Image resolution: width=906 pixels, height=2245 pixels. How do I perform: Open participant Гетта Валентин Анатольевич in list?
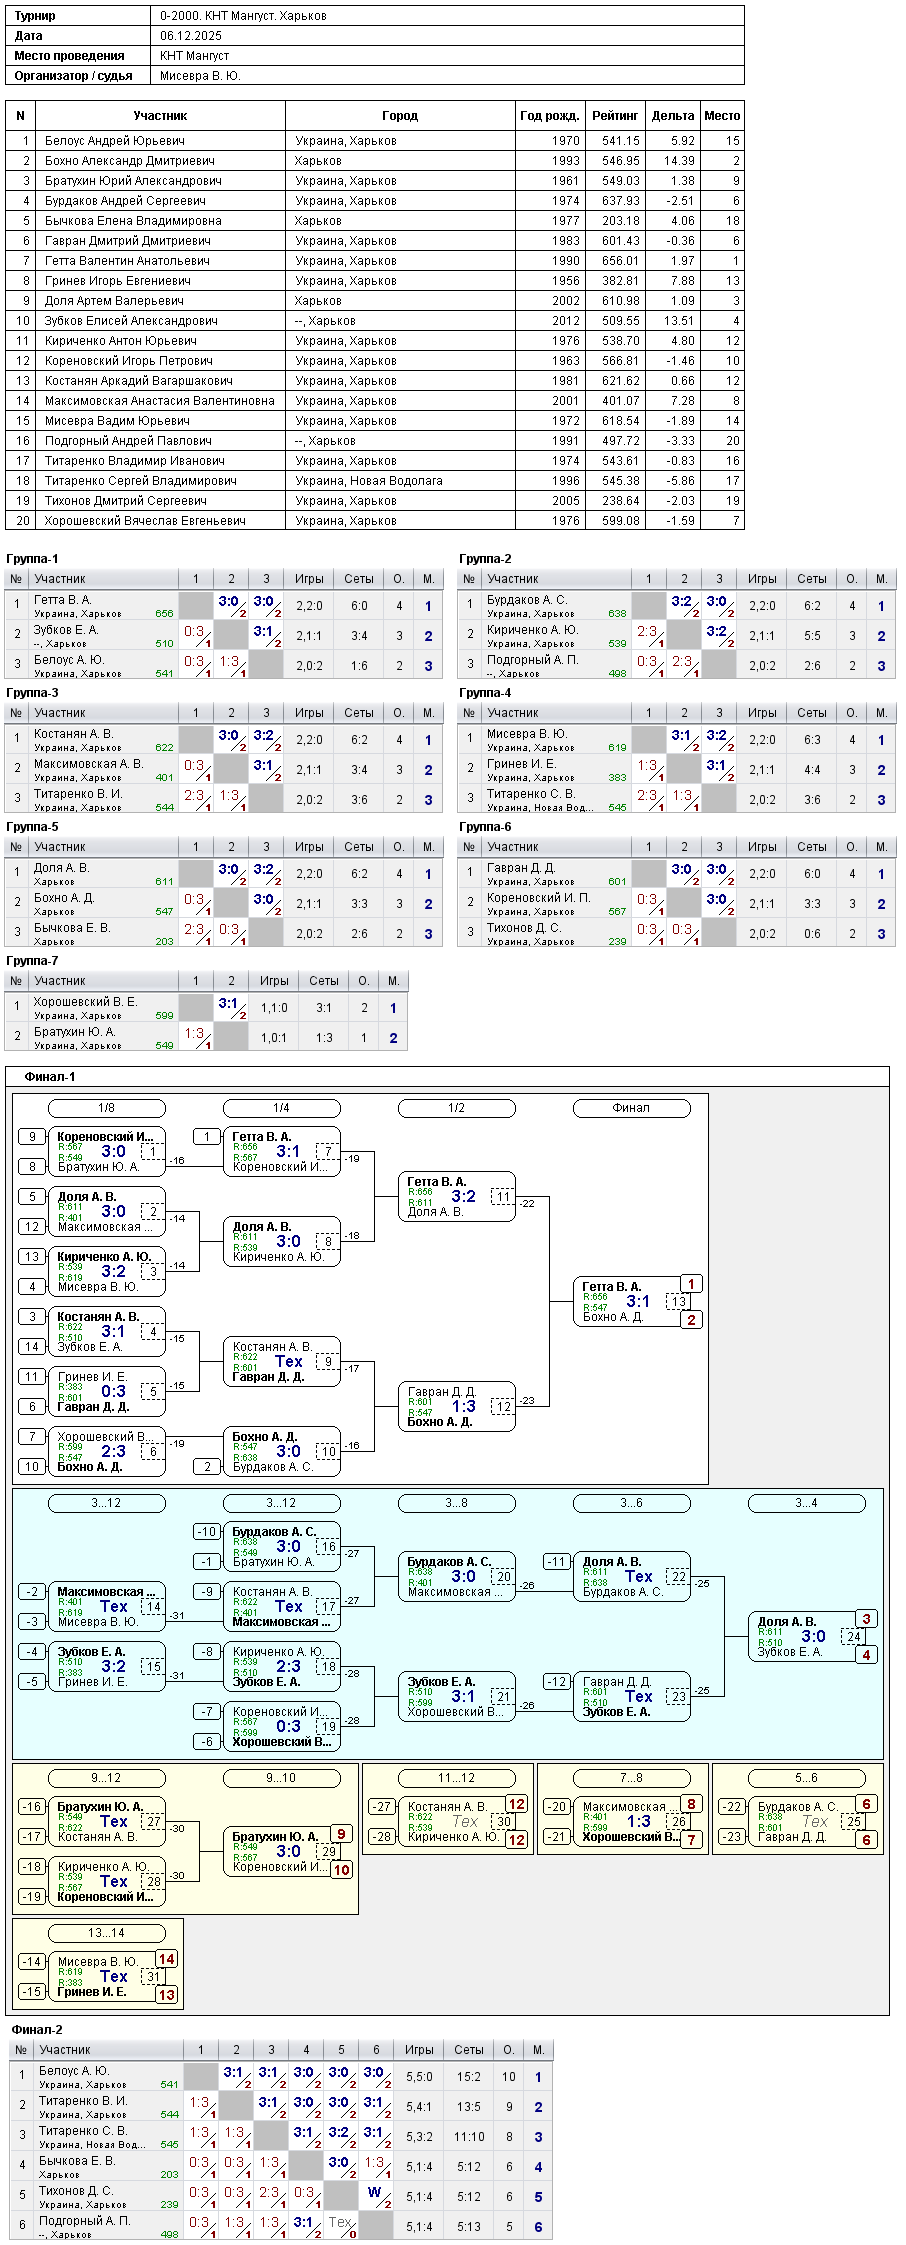127,261
